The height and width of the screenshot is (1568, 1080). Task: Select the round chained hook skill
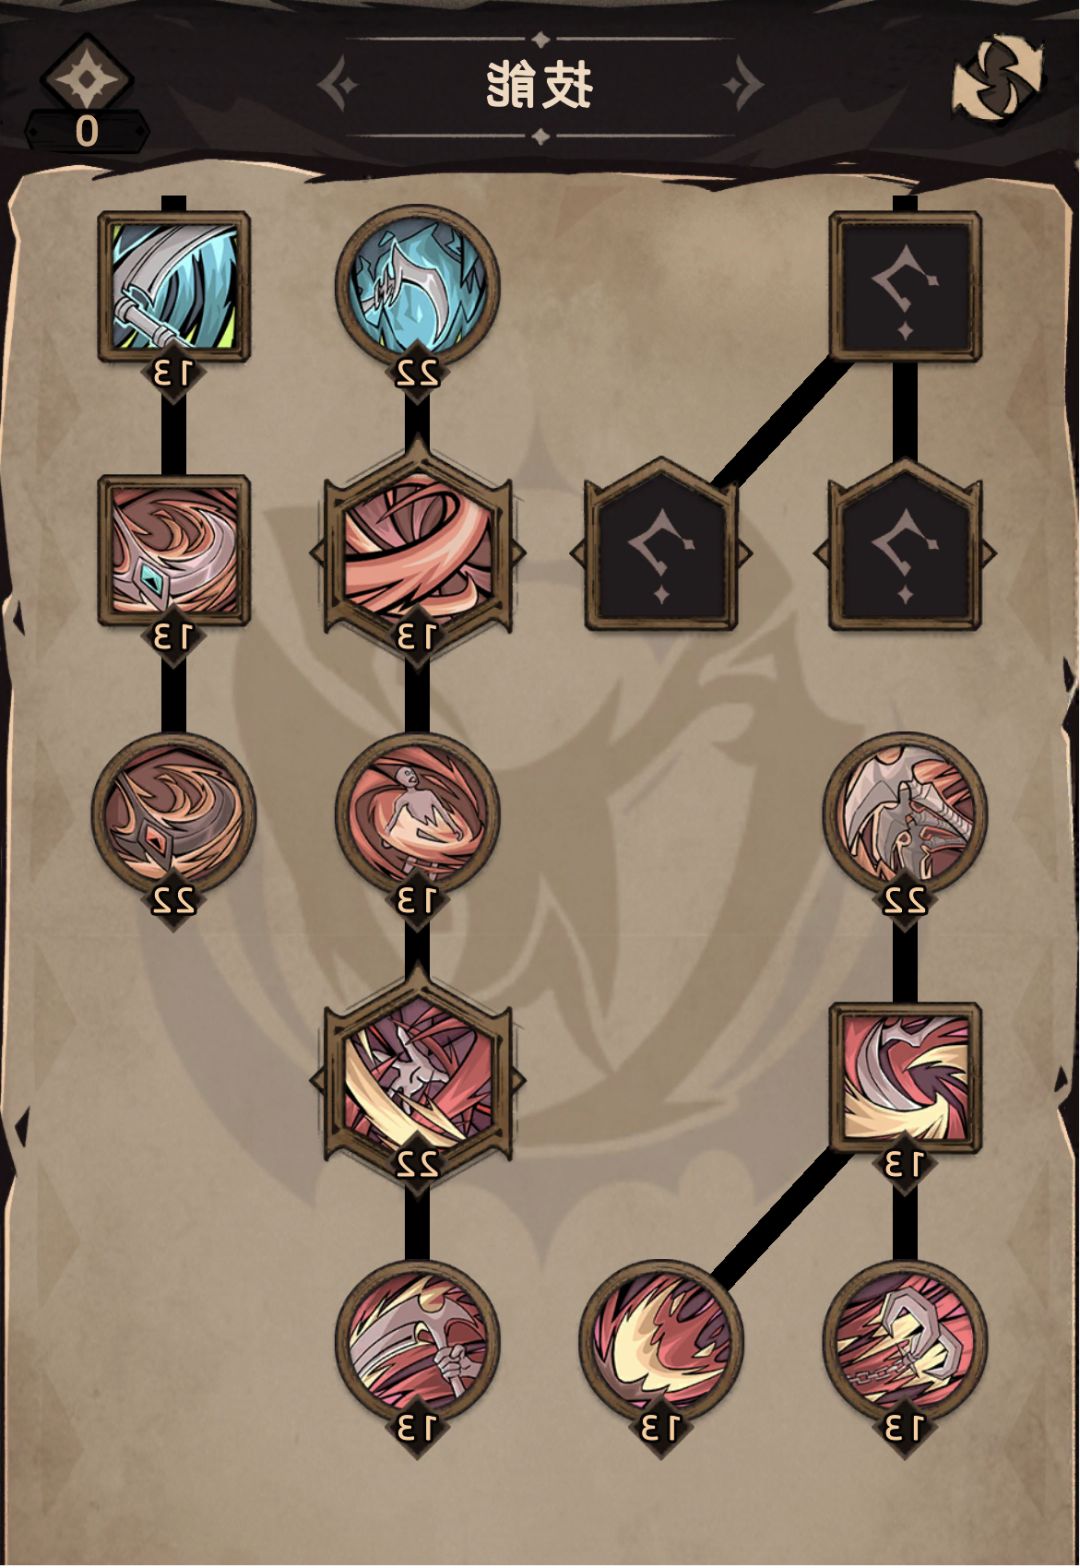point(905,1342)
